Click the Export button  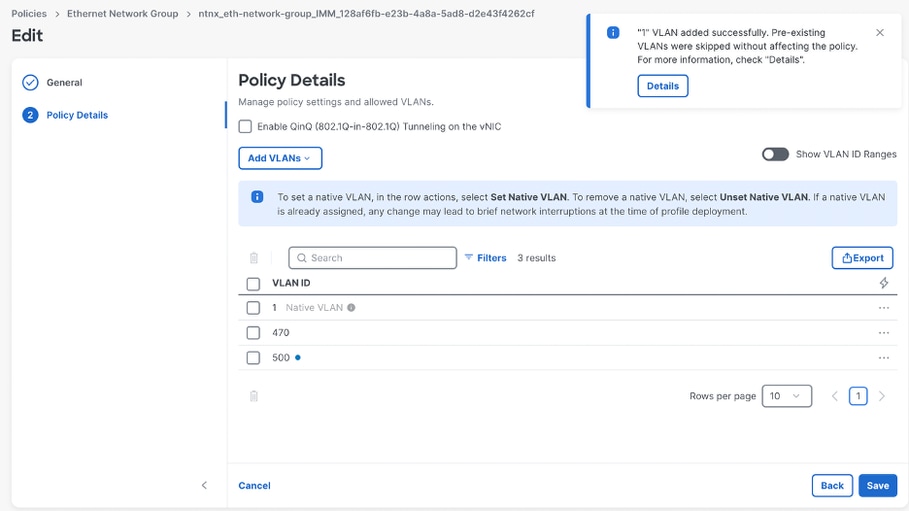(x=862, y=258)
